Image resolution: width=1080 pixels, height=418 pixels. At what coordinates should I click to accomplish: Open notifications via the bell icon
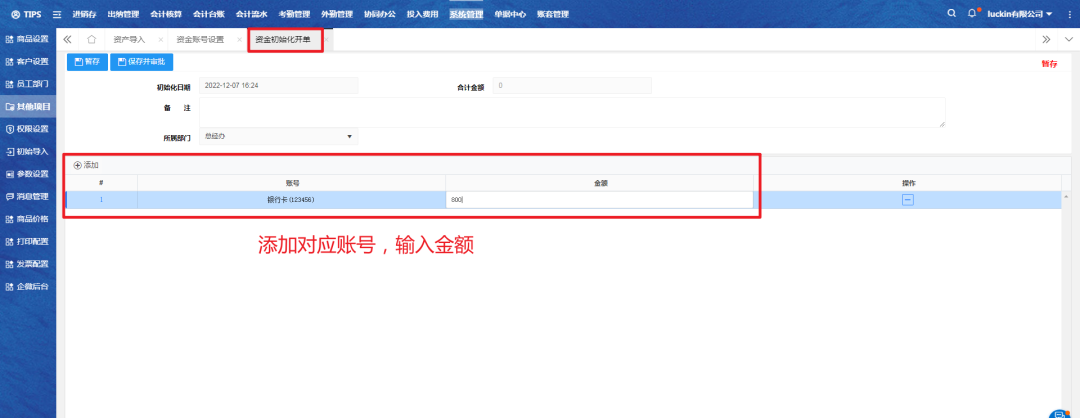click(x=972, y=14)
